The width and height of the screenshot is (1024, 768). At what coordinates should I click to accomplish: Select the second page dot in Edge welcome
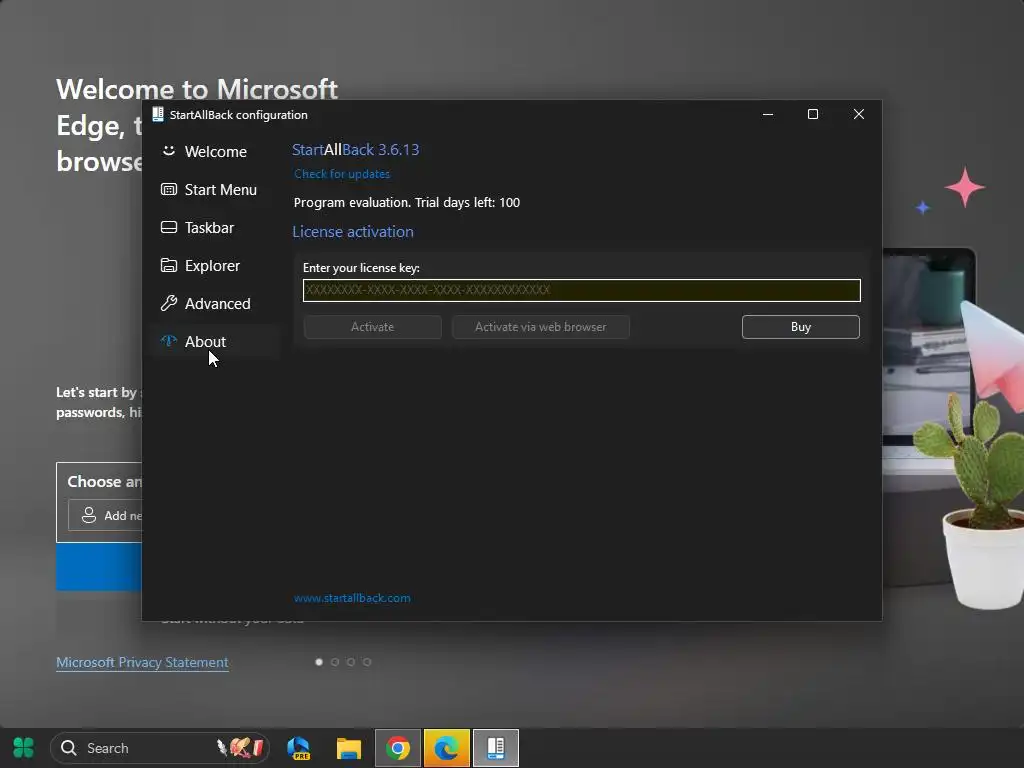click(335, 662)
